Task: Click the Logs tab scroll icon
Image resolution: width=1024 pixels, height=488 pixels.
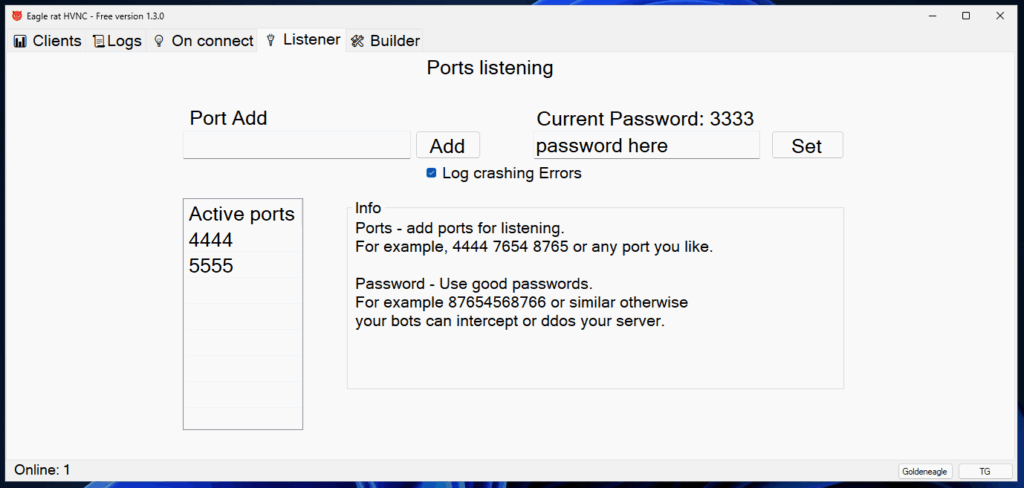Action: coord(98,41)
